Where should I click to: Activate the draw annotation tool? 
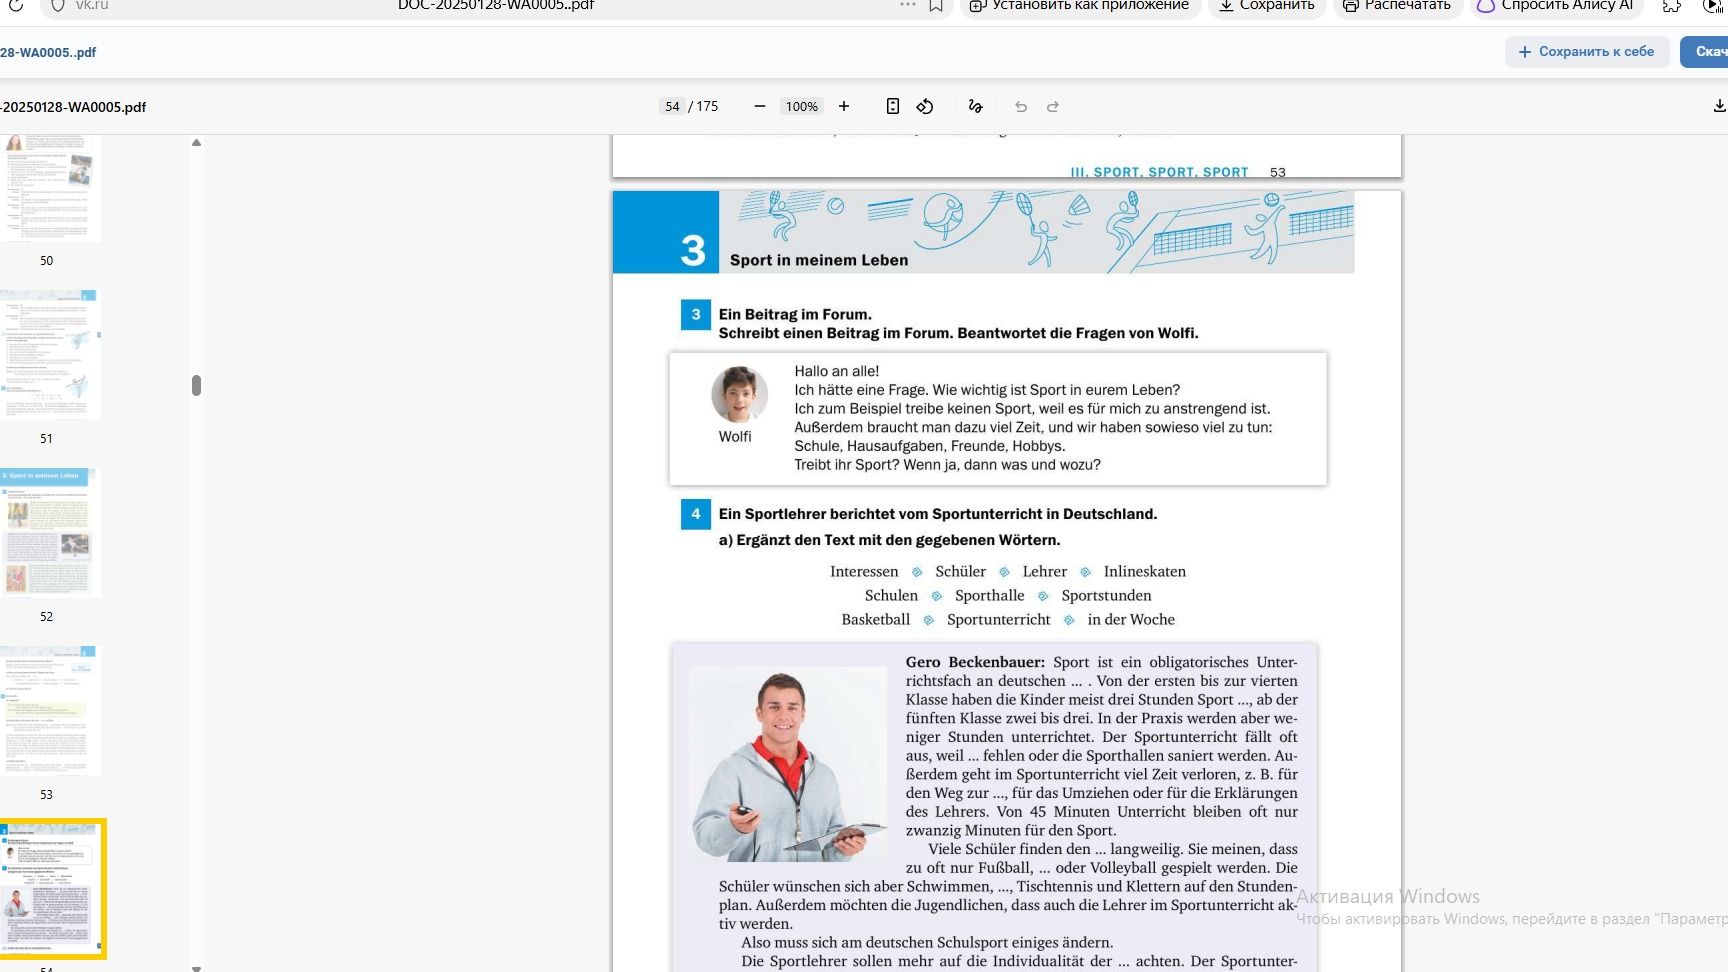tap(976, 106)
